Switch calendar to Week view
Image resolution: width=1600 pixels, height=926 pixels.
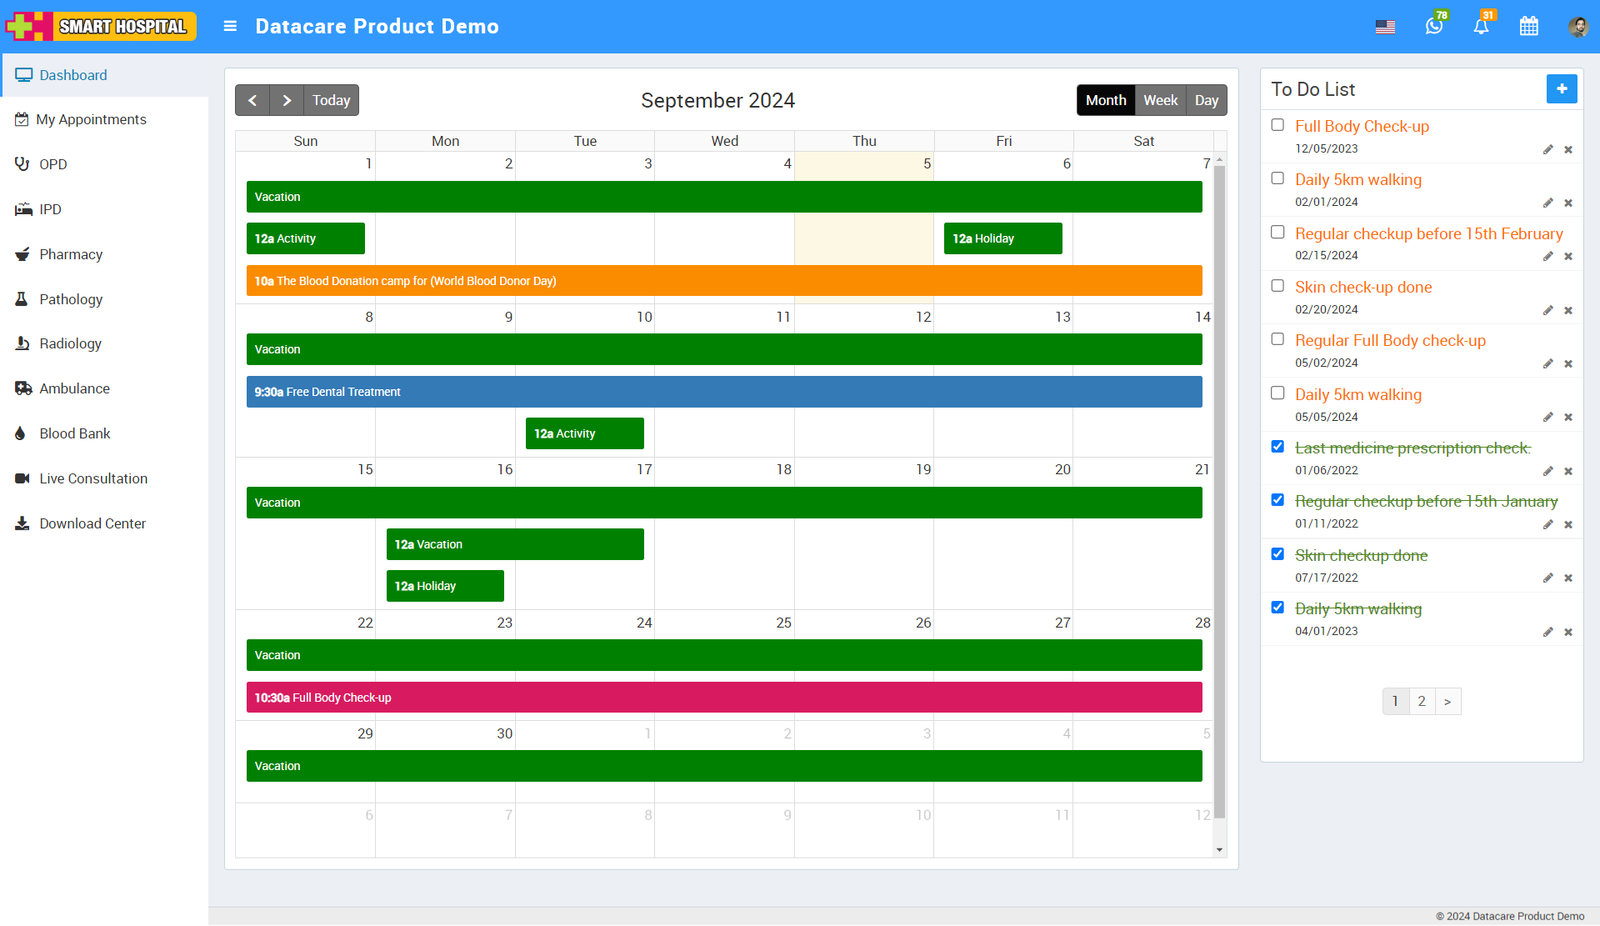pos(1160,100)
